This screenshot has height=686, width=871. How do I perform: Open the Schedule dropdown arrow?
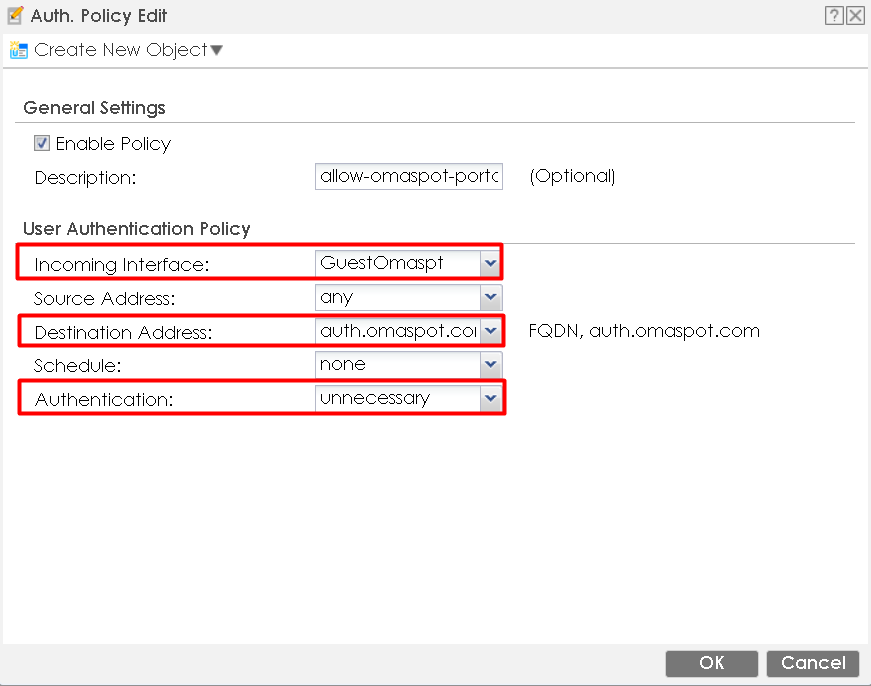click(x=490, y=365)
